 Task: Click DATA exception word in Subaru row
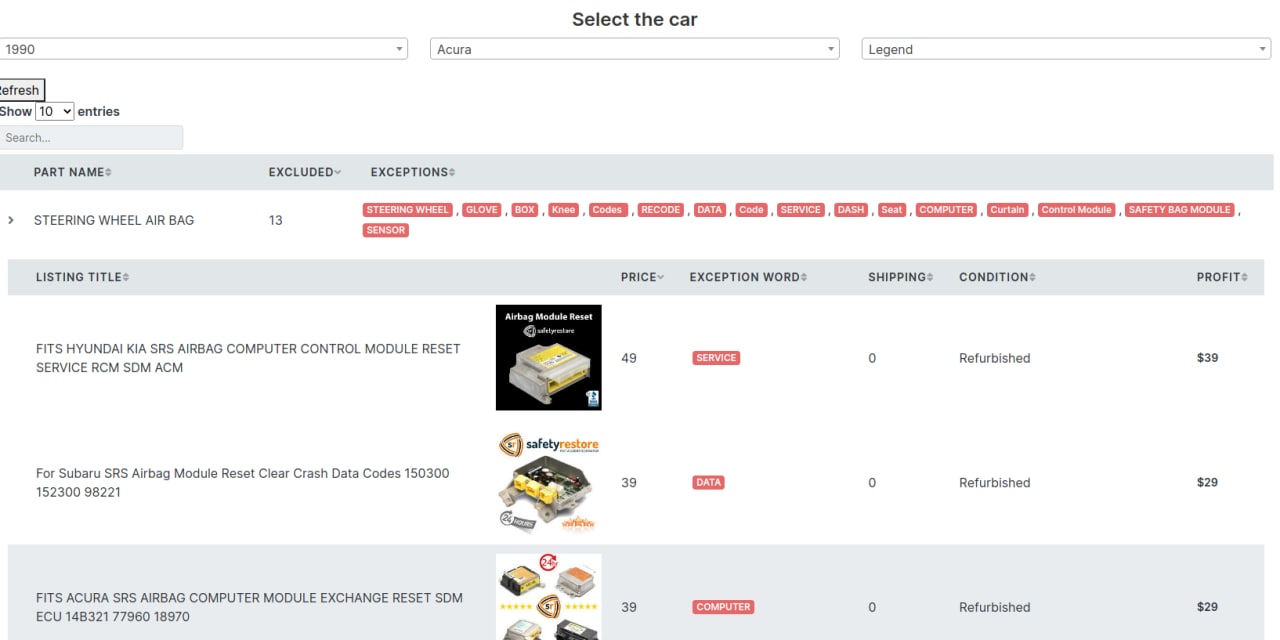click(x=708, y=482)
